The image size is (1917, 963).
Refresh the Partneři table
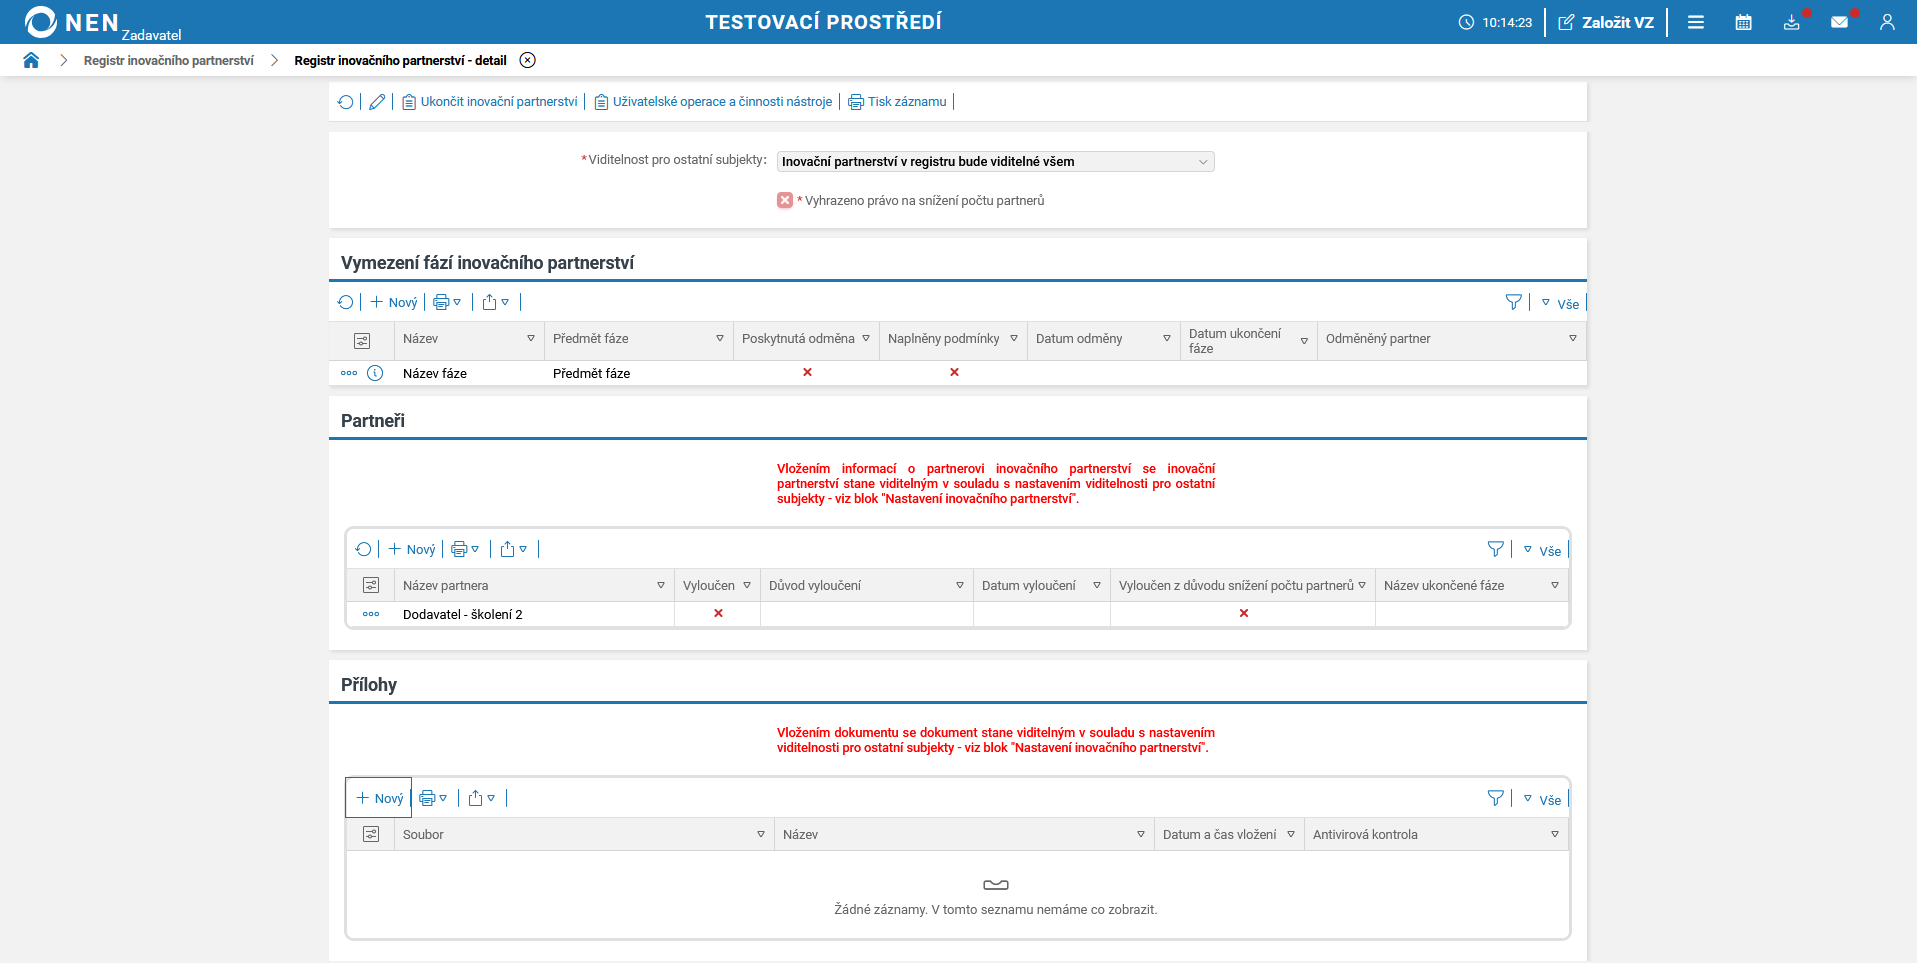click(364, 549)
